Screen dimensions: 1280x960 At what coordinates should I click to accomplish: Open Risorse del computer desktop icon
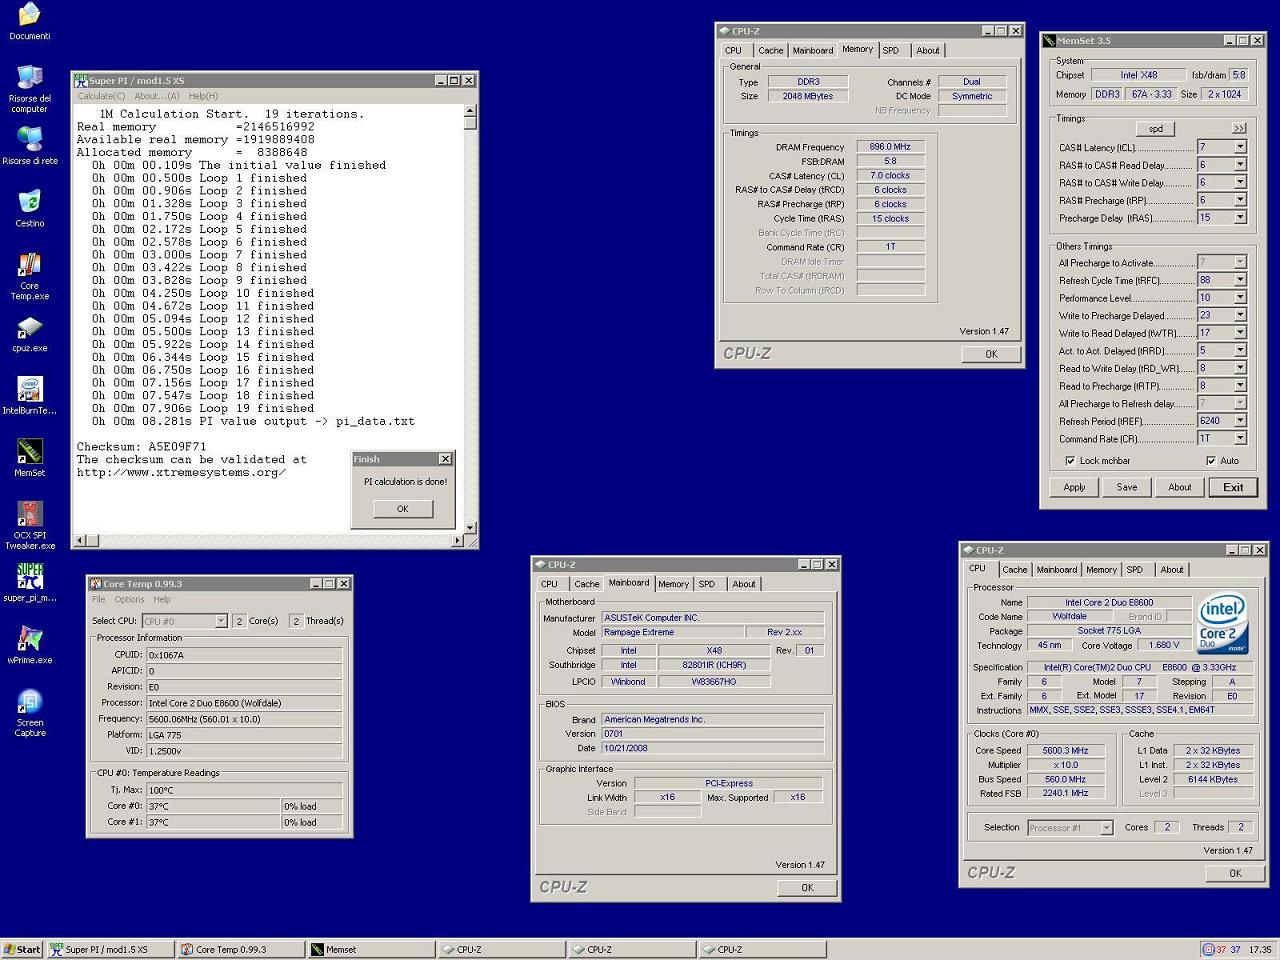click(29, 88)
